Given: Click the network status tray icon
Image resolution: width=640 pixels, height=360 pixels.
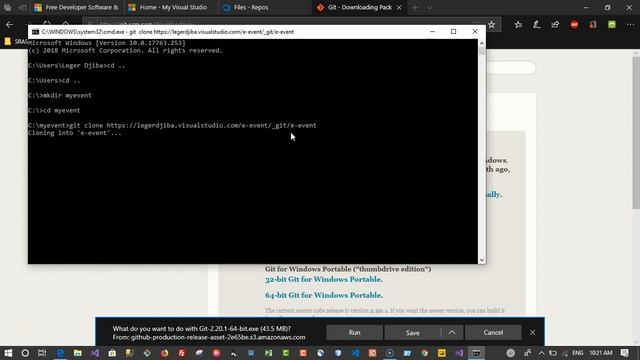Looking at the screenshot, I should 565,353.
